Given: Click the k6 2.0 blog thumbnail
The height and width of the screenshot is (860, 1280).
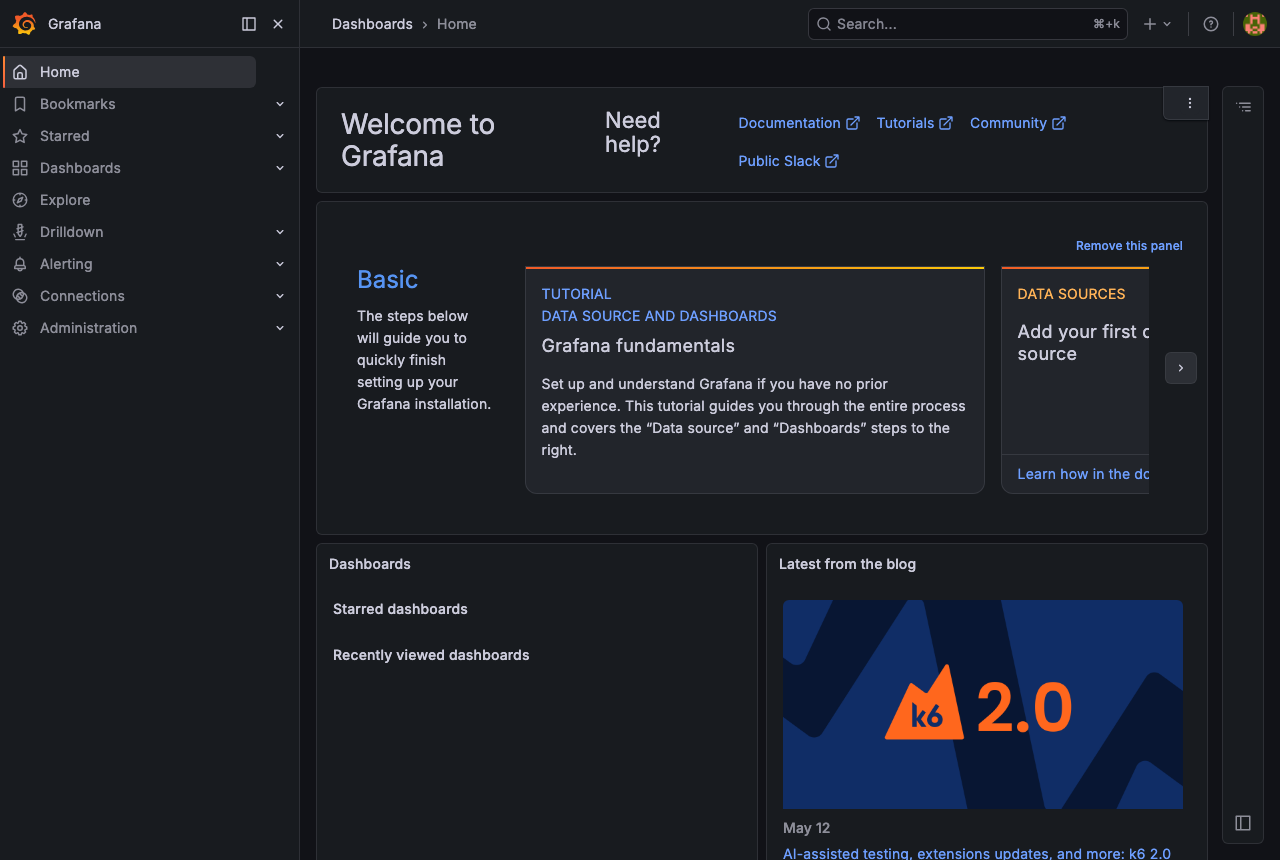Looking at the screenshot, I should tap(983, 704).
